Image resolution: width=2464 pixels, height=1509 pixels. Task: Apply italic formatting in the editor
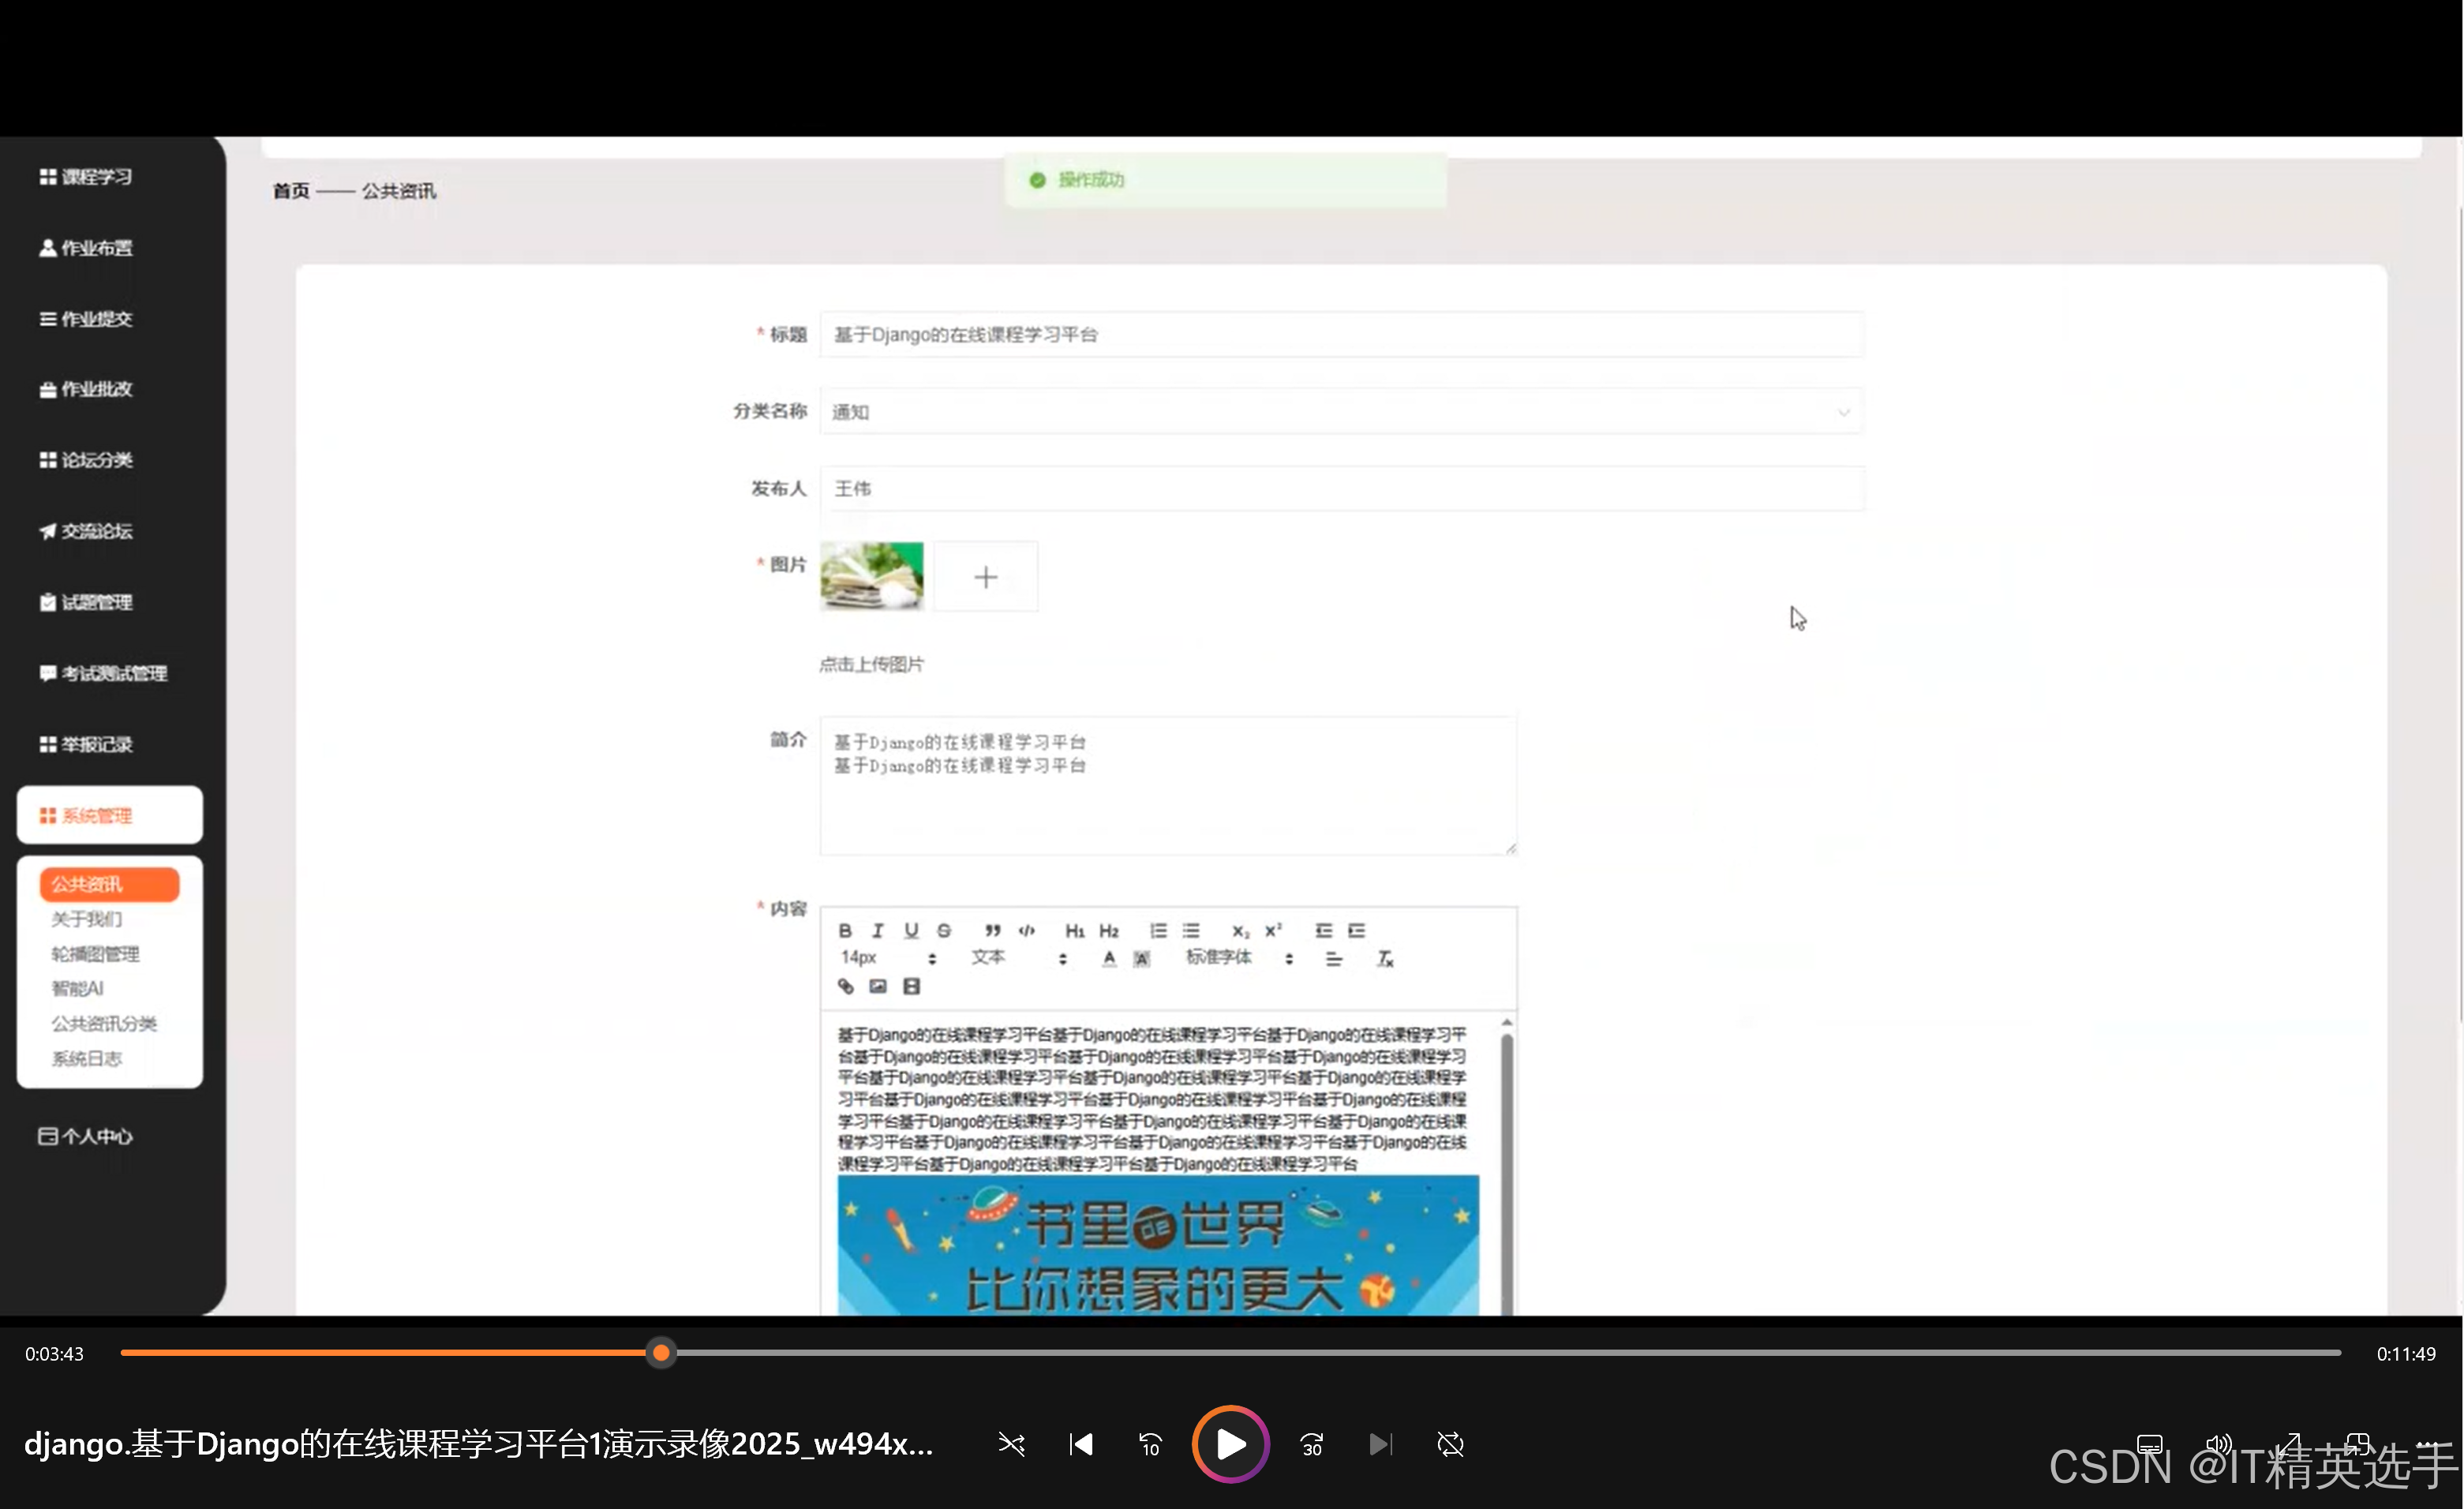878,930
